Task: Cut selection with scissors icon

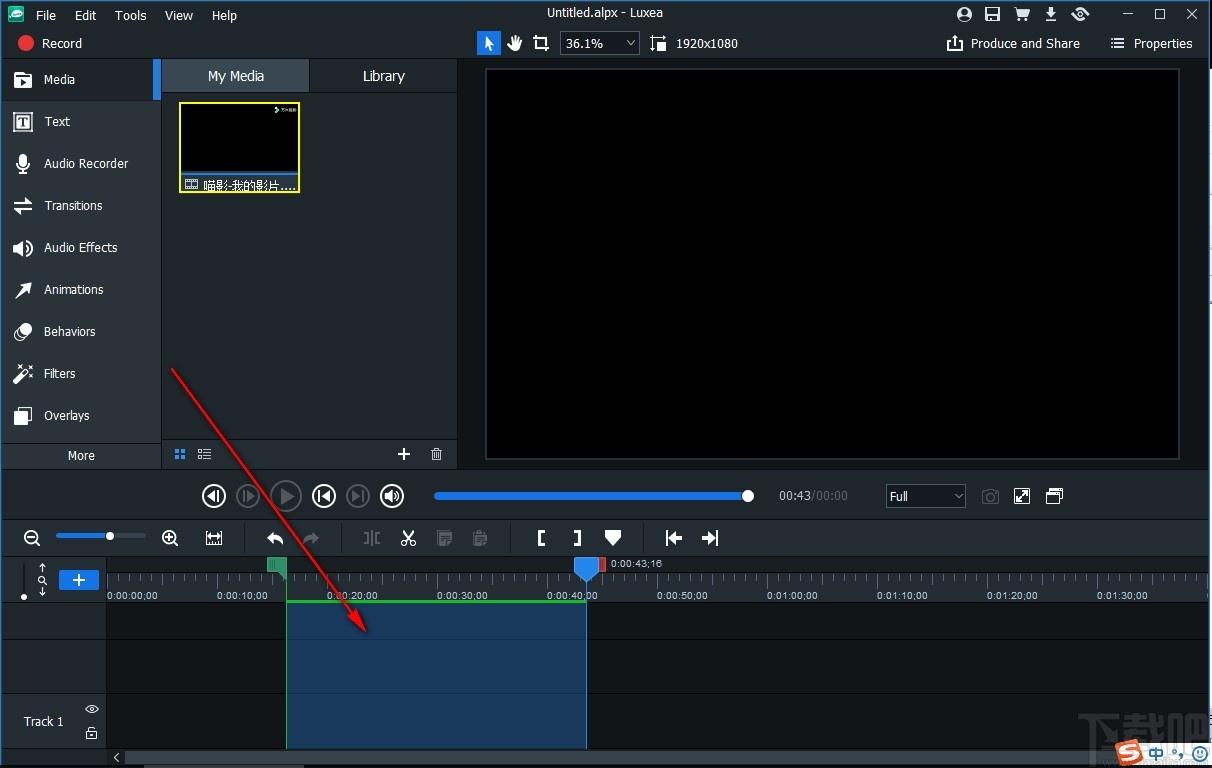Action: coord(408,538)
